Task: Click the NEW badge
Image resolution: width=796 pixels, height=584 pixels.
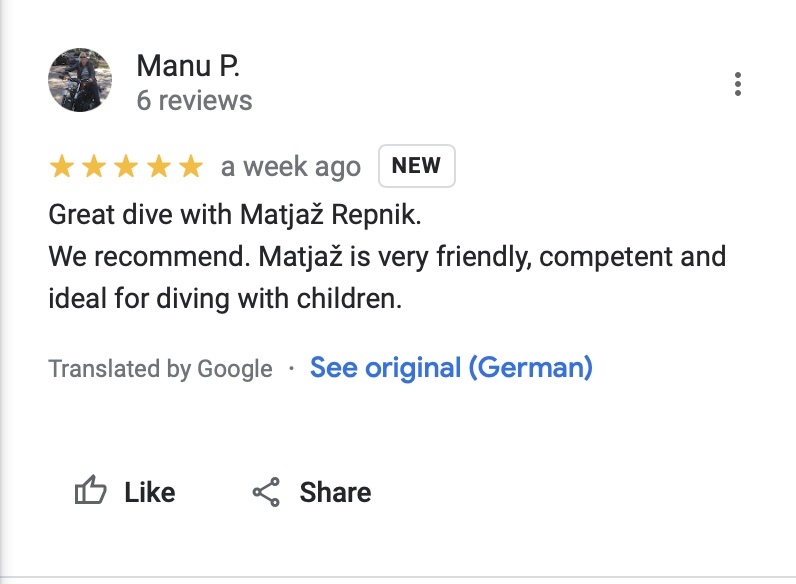Action: click(416, 166)
